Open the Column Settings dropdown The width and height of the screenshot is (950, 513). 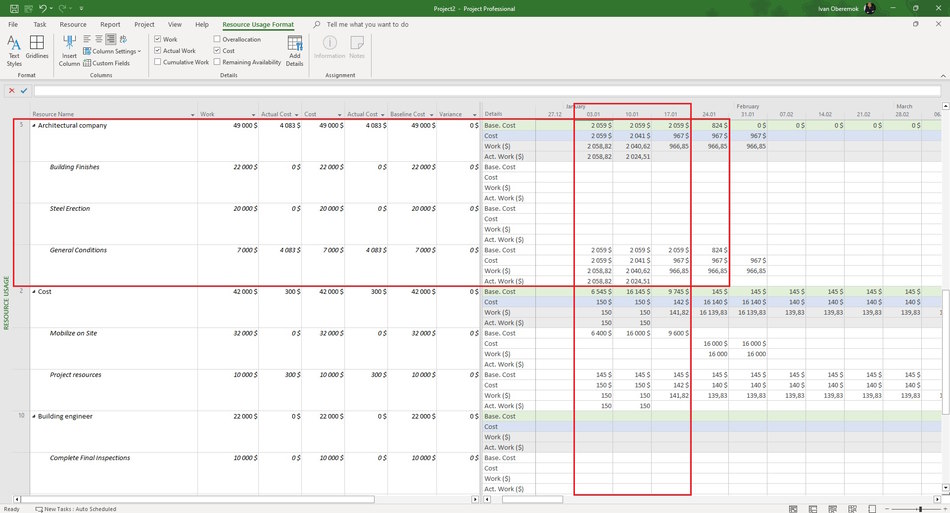112,51
